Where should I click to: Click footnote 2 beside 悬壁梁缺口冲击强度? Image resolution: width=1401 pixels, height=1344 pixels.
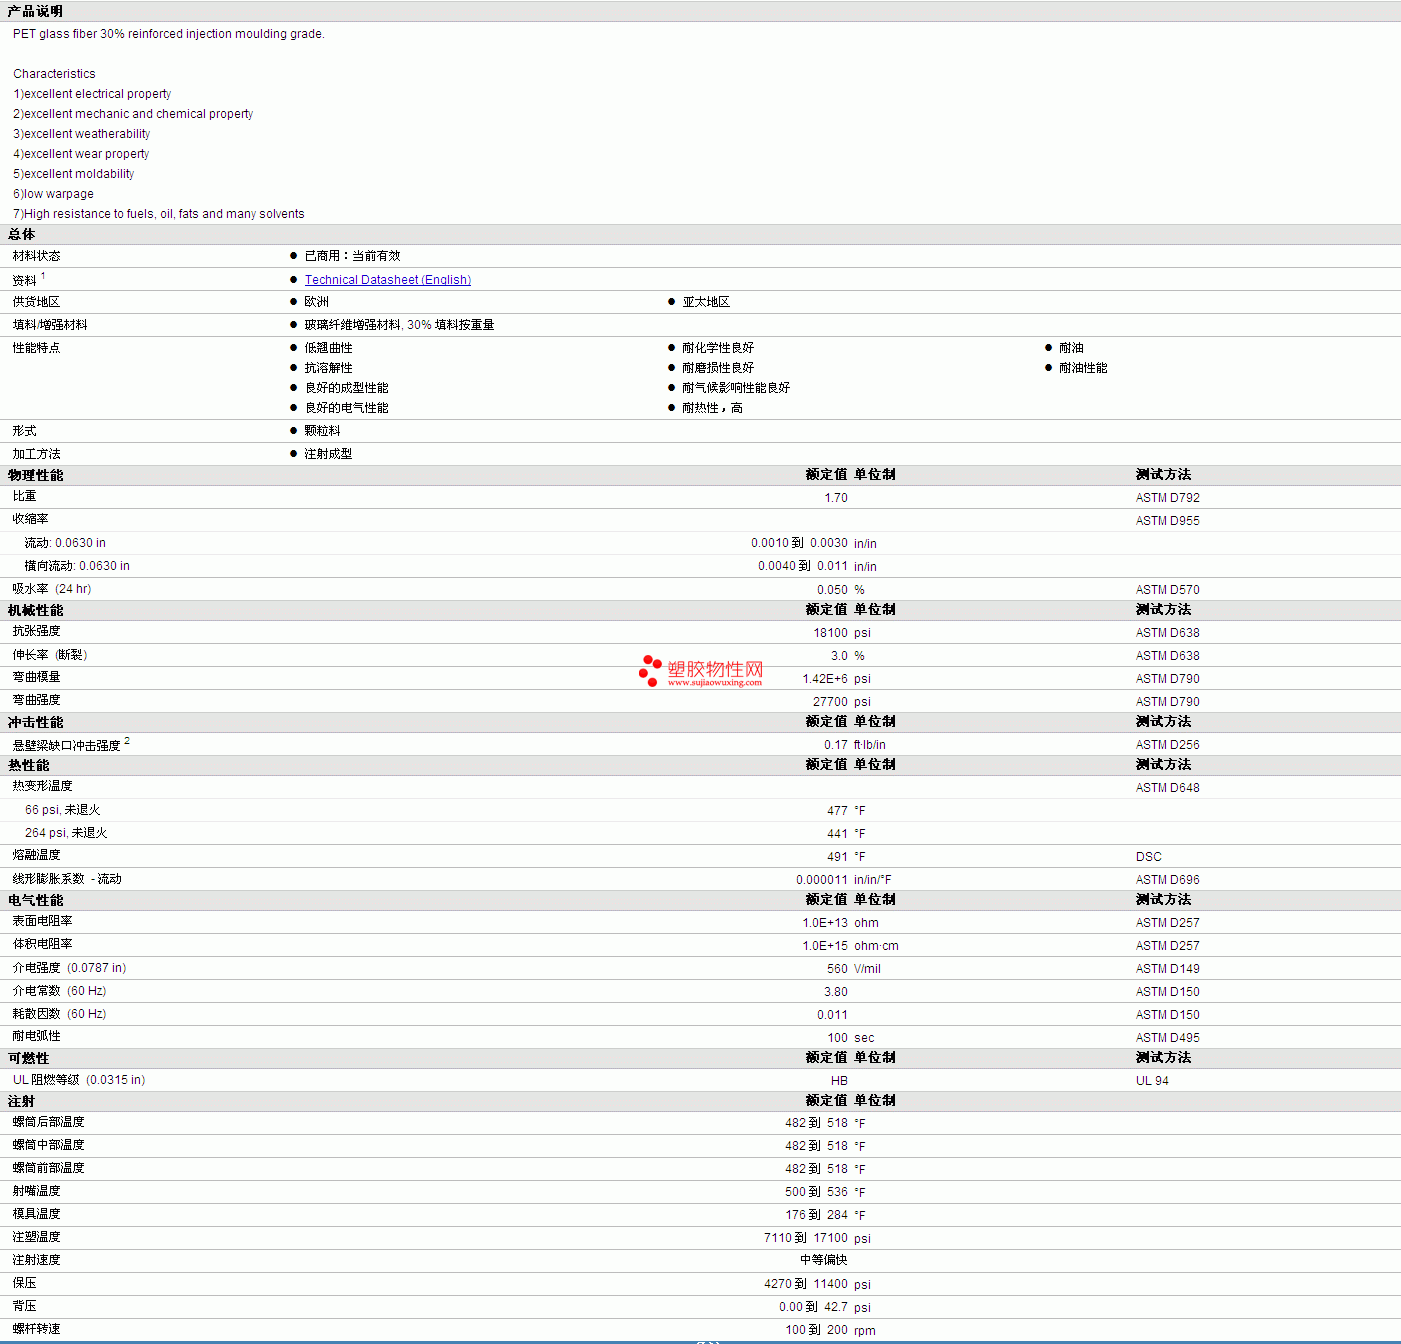[127, 741]
